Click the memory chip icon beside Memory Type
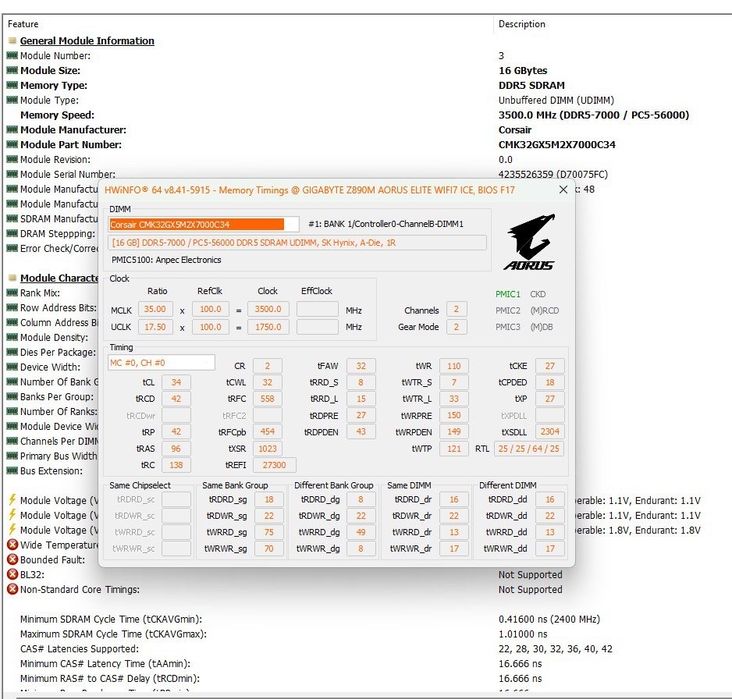Viewport: 732px width, 699px height. point(13,85)
